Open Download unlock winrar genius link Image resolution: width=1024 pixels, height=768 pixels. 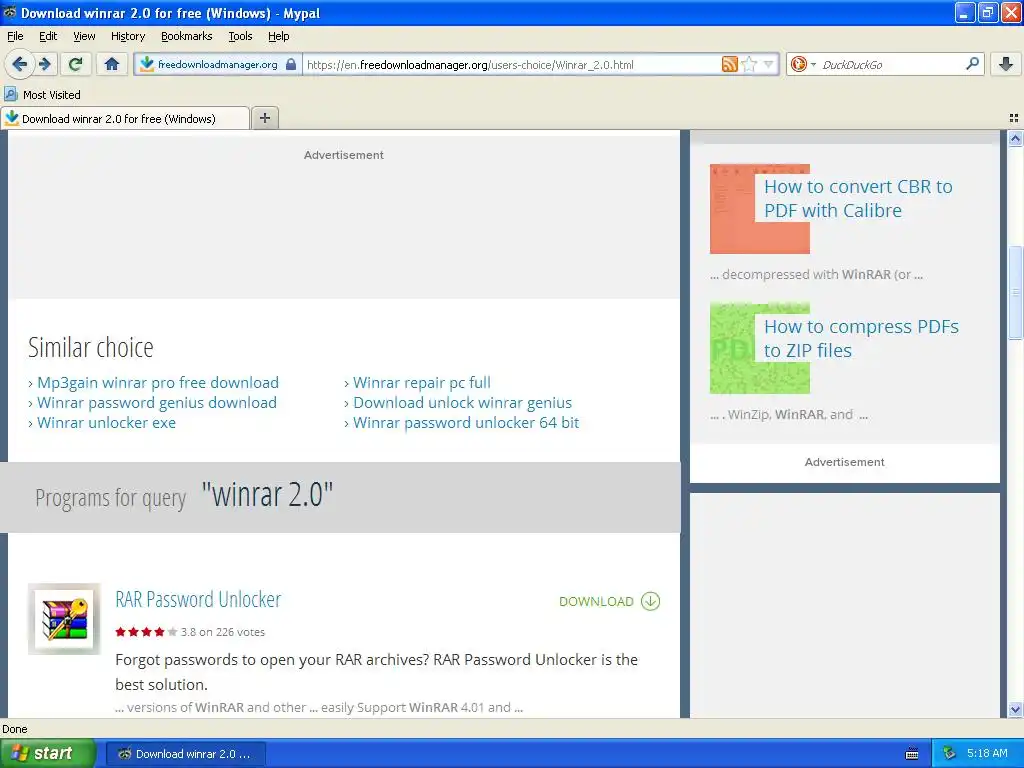[462, 403]
